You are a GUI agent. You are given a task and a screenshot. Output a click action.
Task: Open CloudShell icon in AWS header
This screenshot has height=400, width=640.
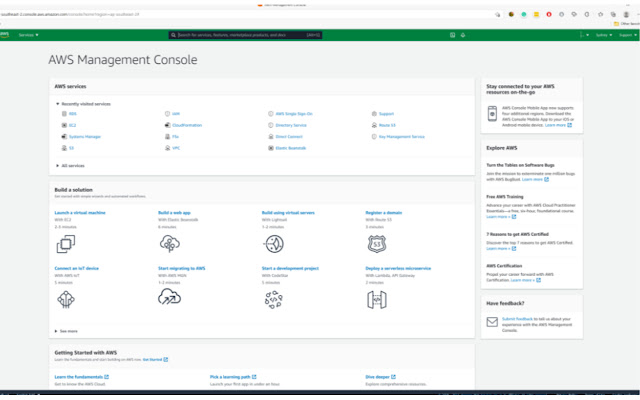click(452, 35)
